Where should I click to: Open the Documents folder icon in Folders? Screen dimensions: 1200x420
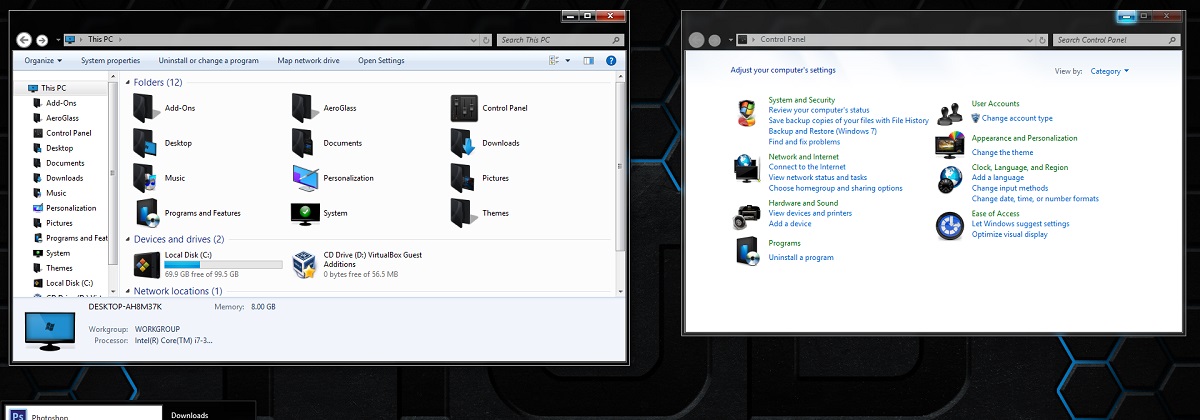click(x=304, y=142)
